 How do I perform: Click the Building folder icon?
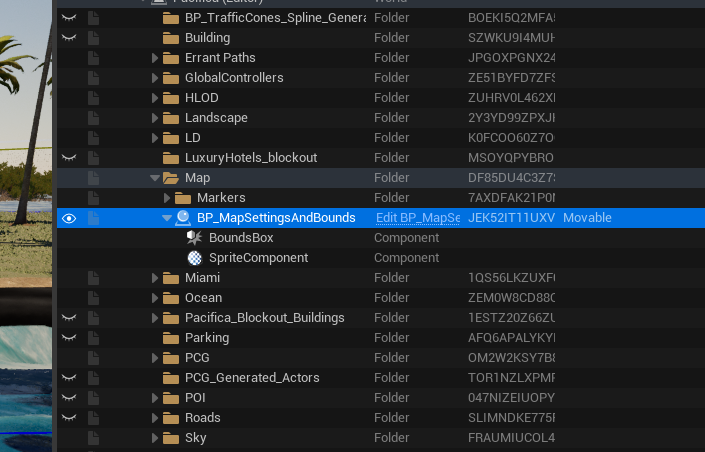click(x=171, y=38)
